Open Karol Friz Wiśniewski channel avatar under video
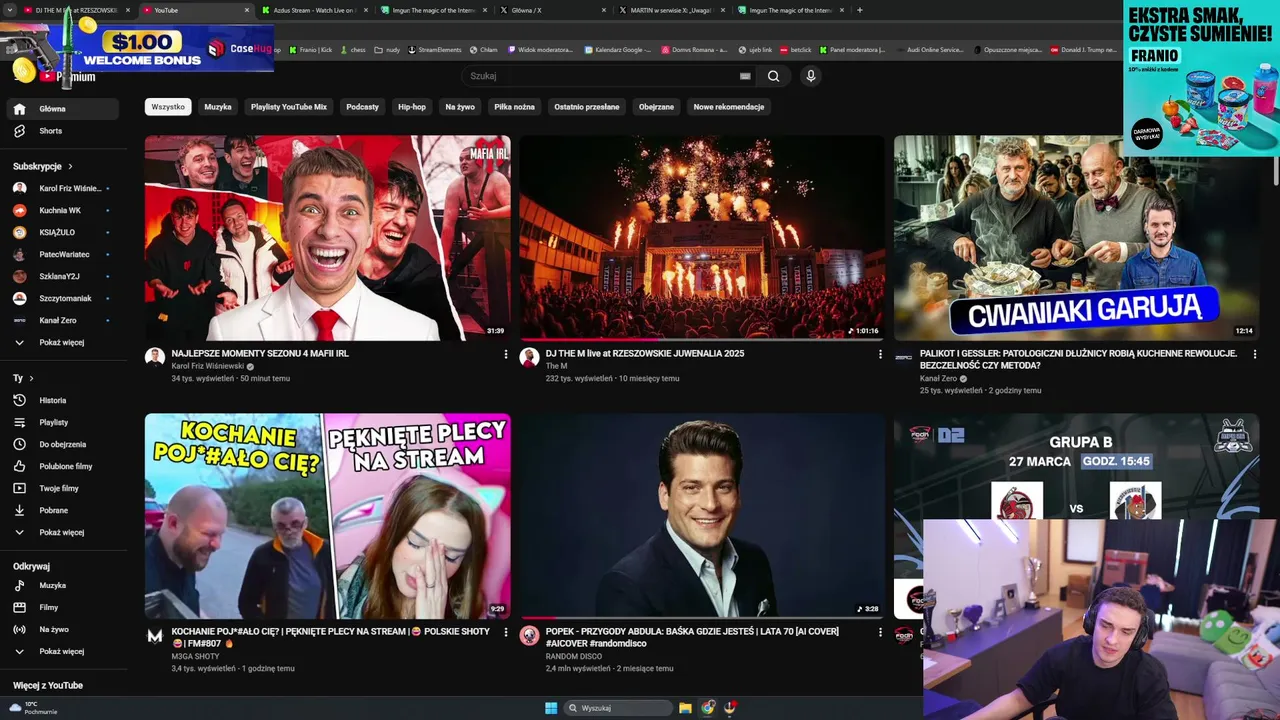 tap(154, 357)
